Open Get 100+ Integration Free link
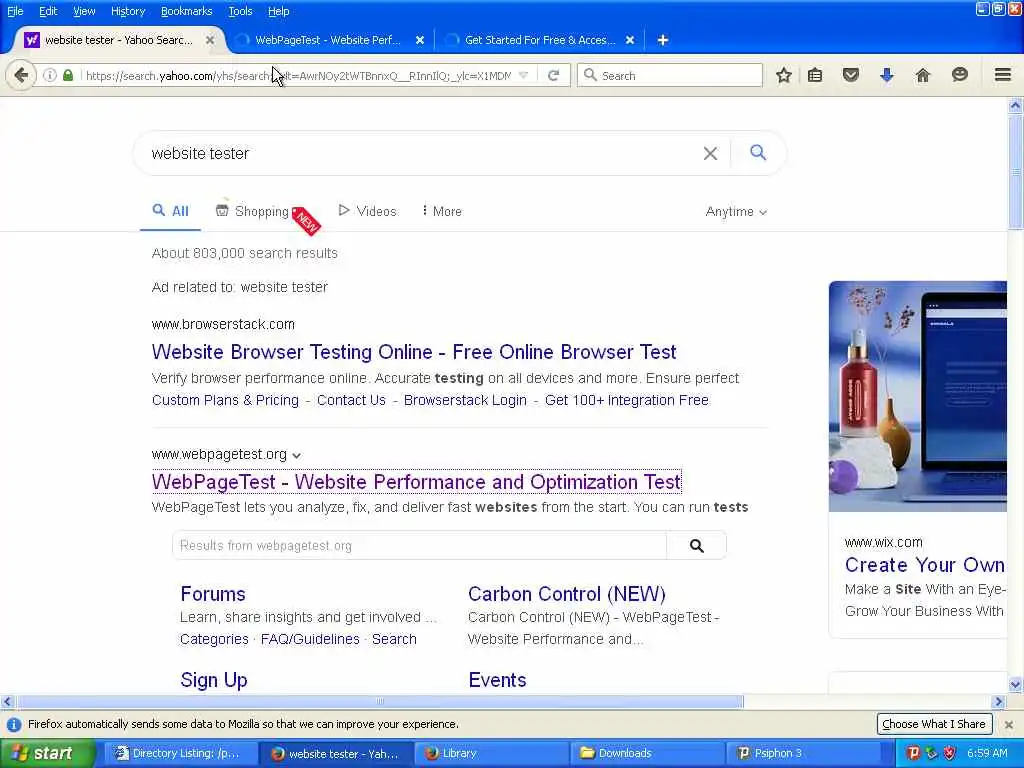 point(626,400)
